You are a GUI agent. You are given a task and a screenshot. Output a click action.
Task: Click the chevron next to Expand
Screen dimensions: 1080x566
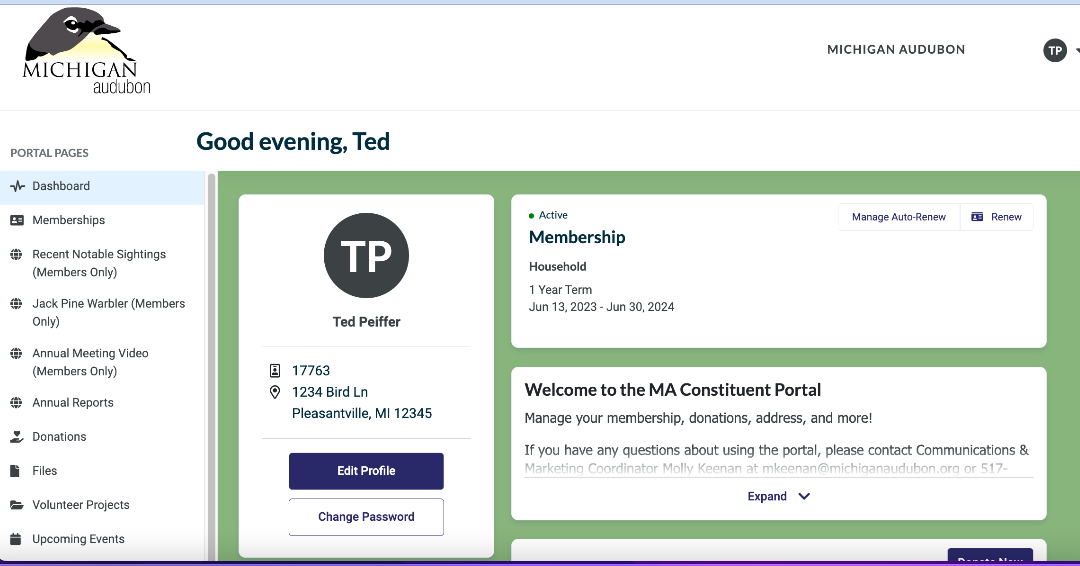pos(804,496)
